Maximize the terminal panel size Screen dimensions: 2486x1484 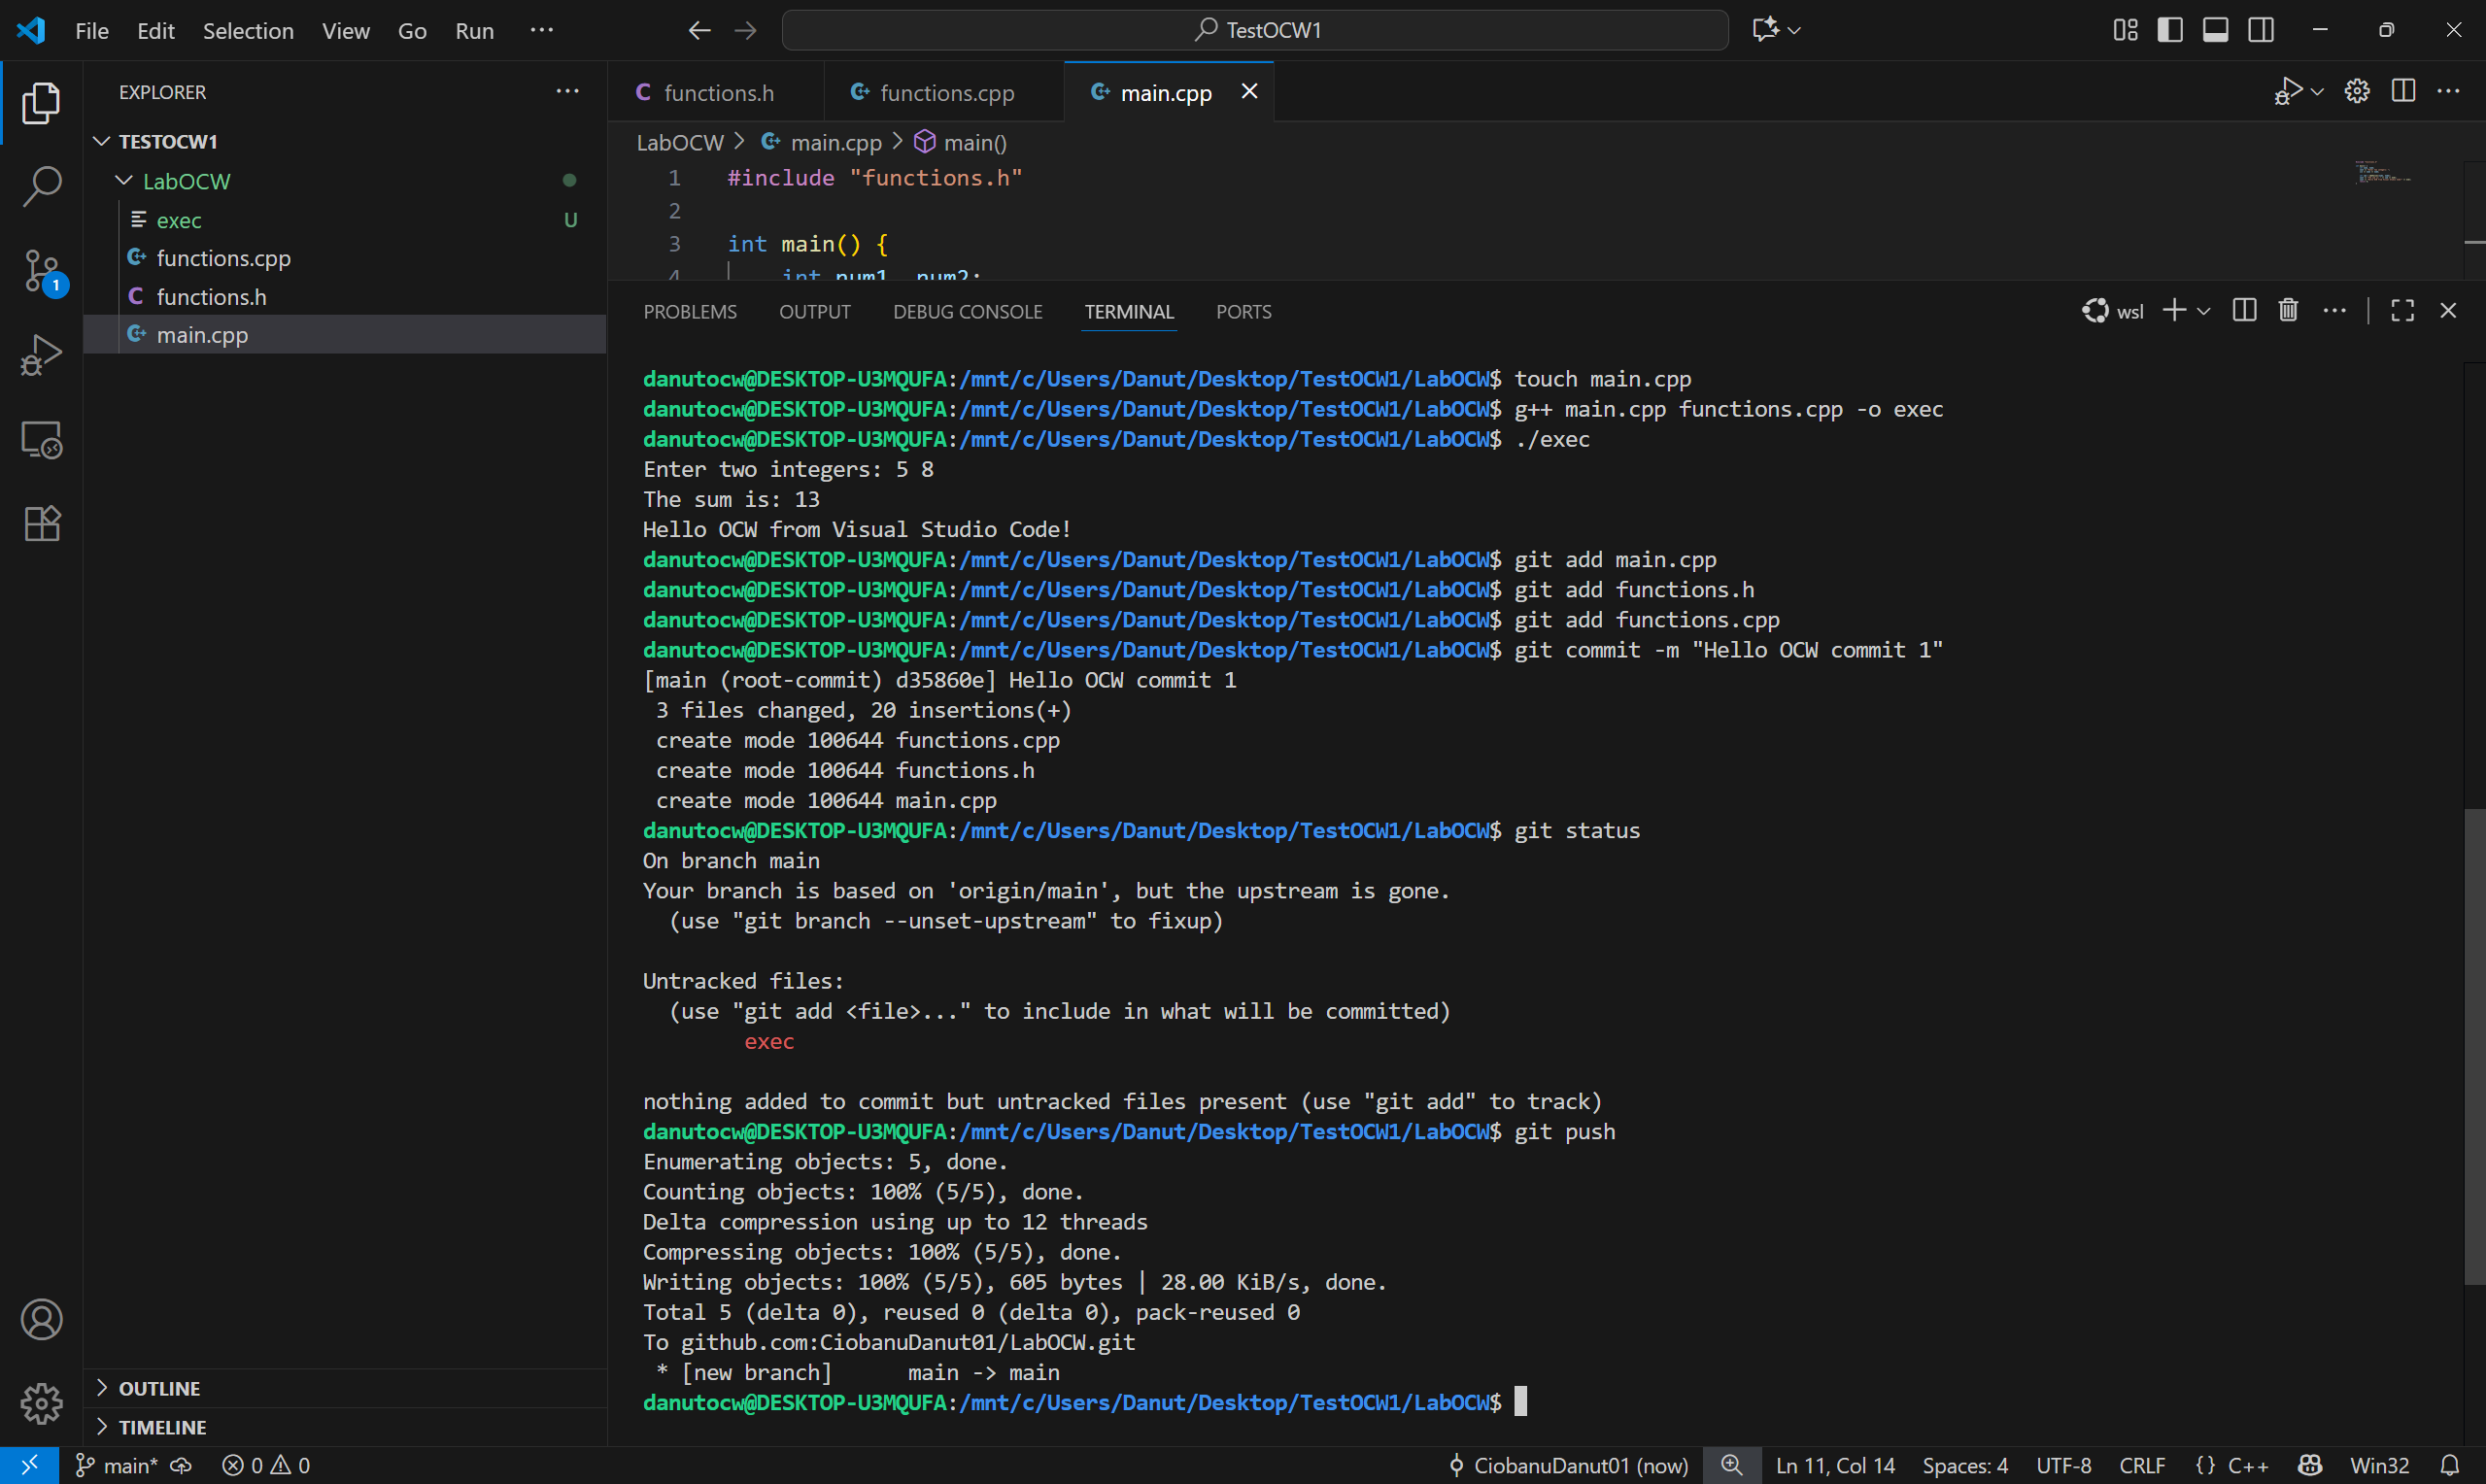coord(2402,311)
